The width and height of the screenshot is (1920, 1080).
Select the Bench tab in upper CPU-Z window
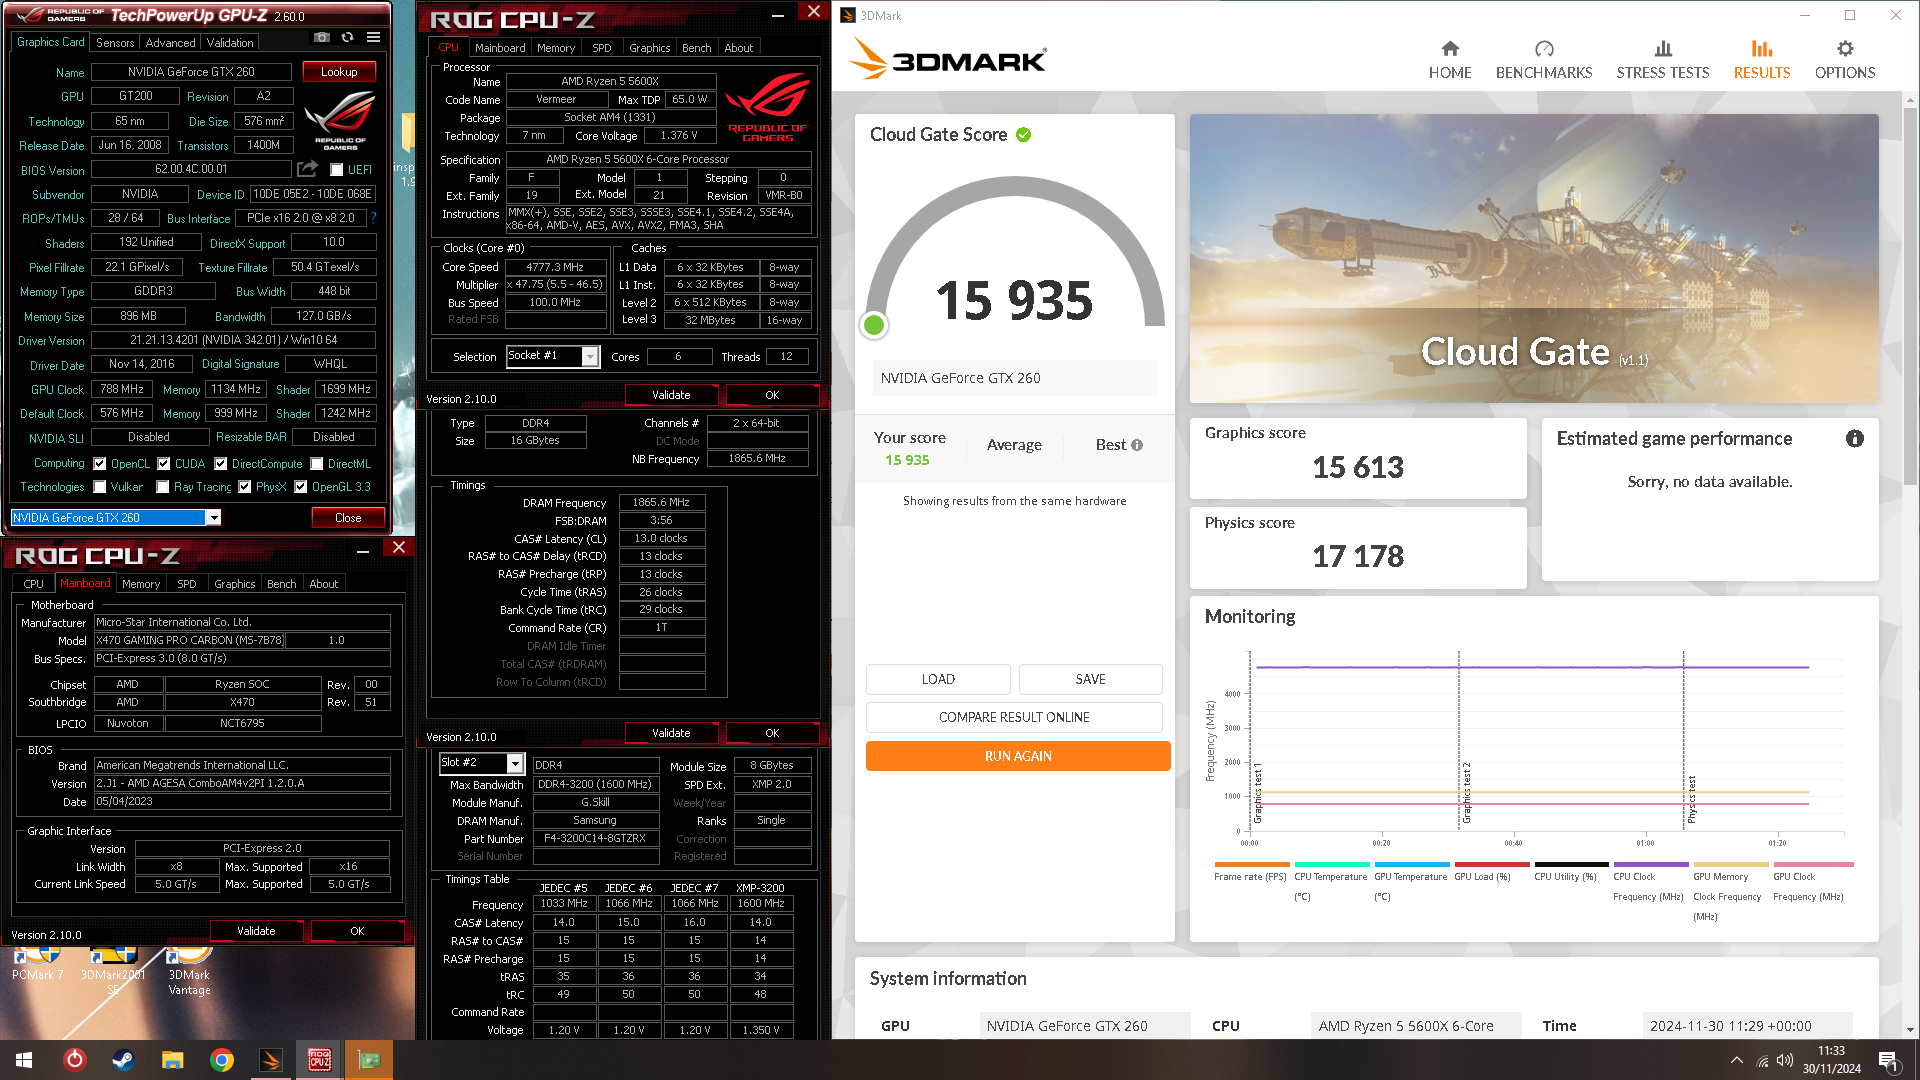(x=696, y=48)
